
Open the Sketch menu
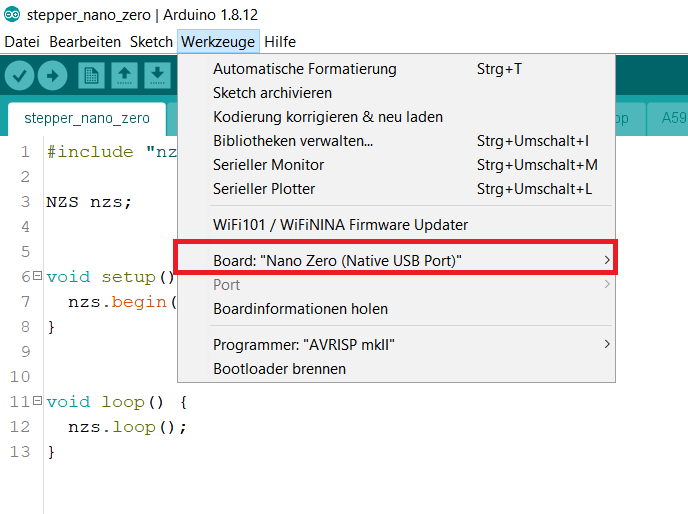click(151, 42)
